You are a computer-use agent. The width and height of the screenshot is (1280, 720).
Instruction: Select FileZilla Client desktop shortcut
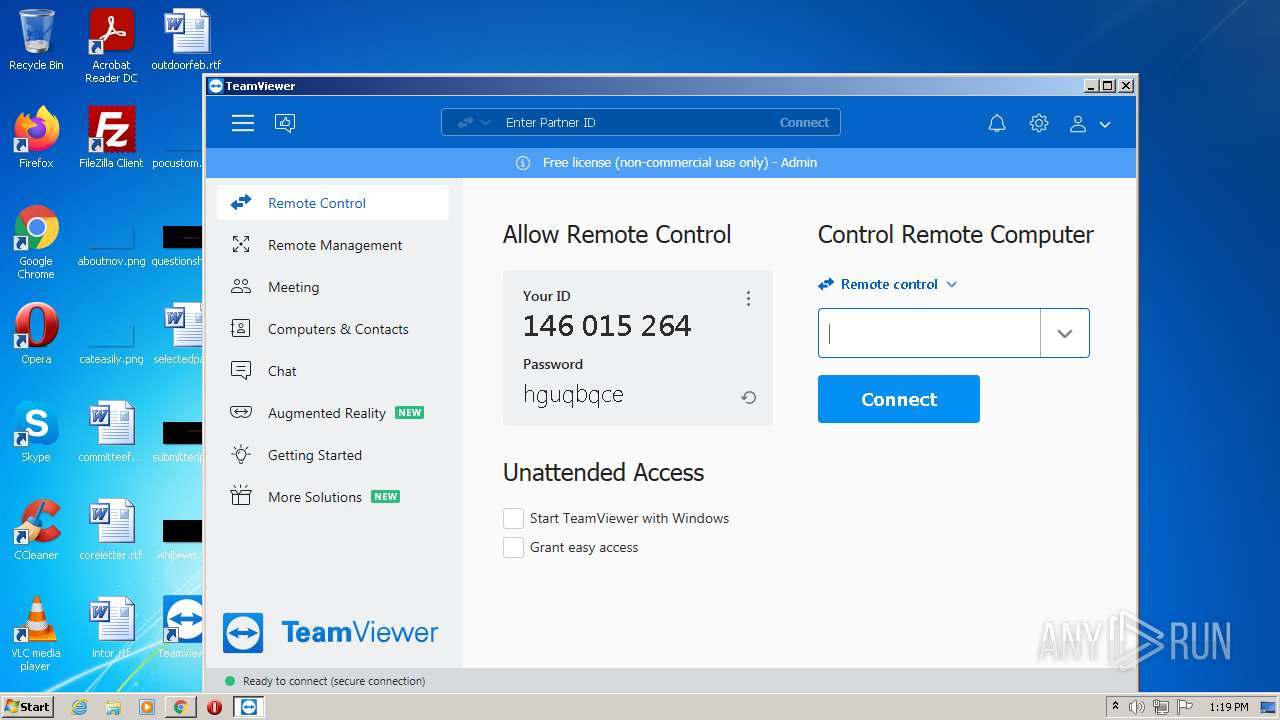(x=111, y=138)
